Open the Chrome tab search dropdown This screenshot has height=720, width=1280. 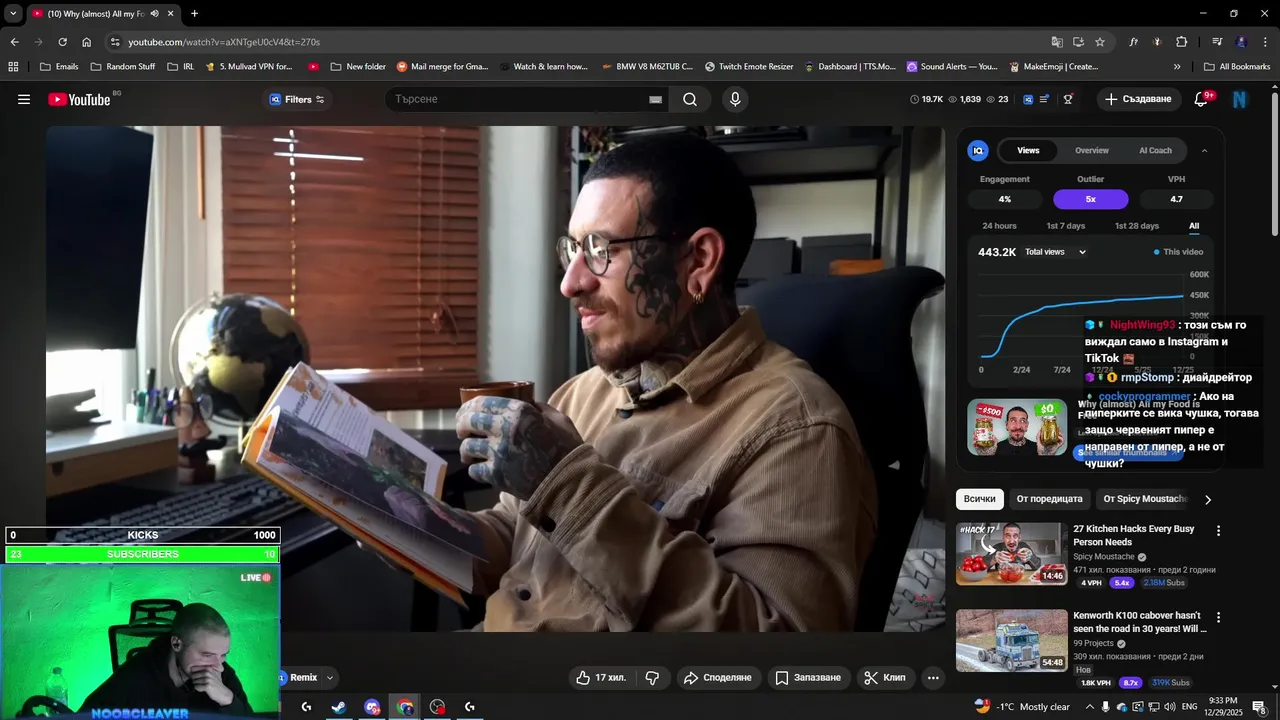(x=13, y=14)
